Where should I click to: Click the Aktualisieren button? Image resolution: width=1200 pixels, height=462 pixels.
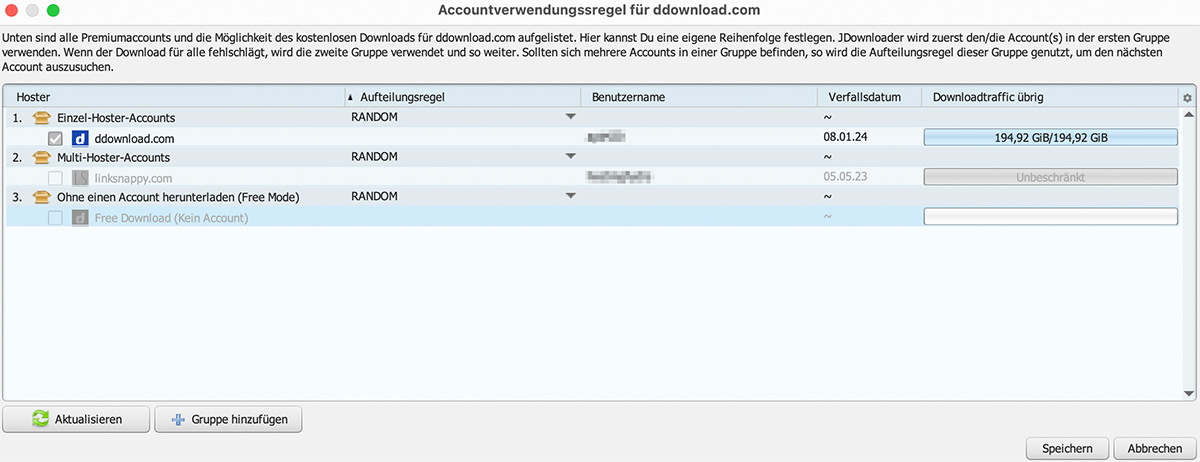[77, 419]
